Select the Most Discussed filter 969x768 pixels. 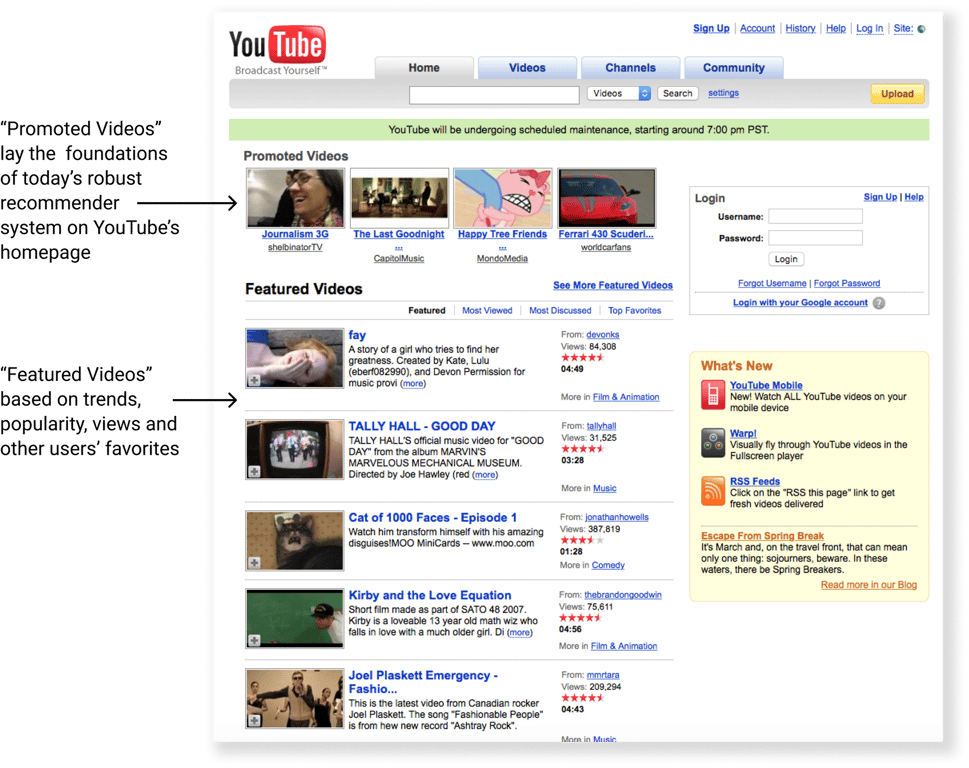pos(560,311)
